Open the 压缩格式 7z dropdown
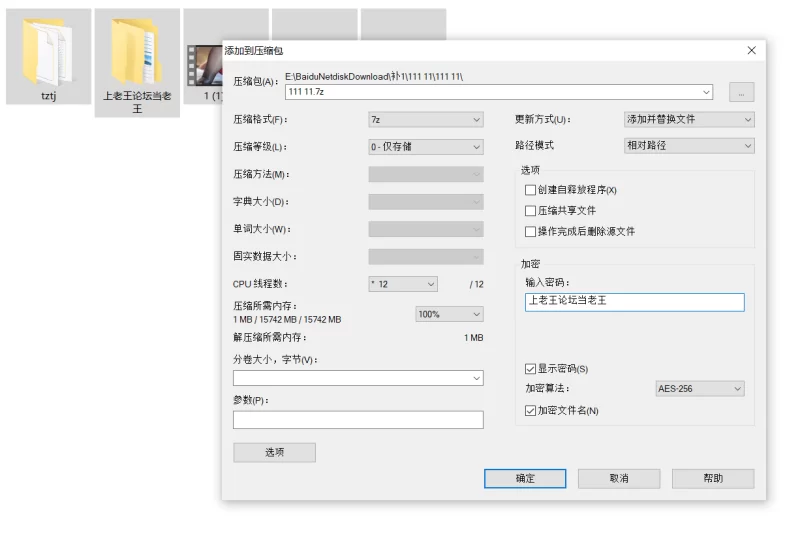The width and height of the screenshot is (800, 542). click(426, 119)
